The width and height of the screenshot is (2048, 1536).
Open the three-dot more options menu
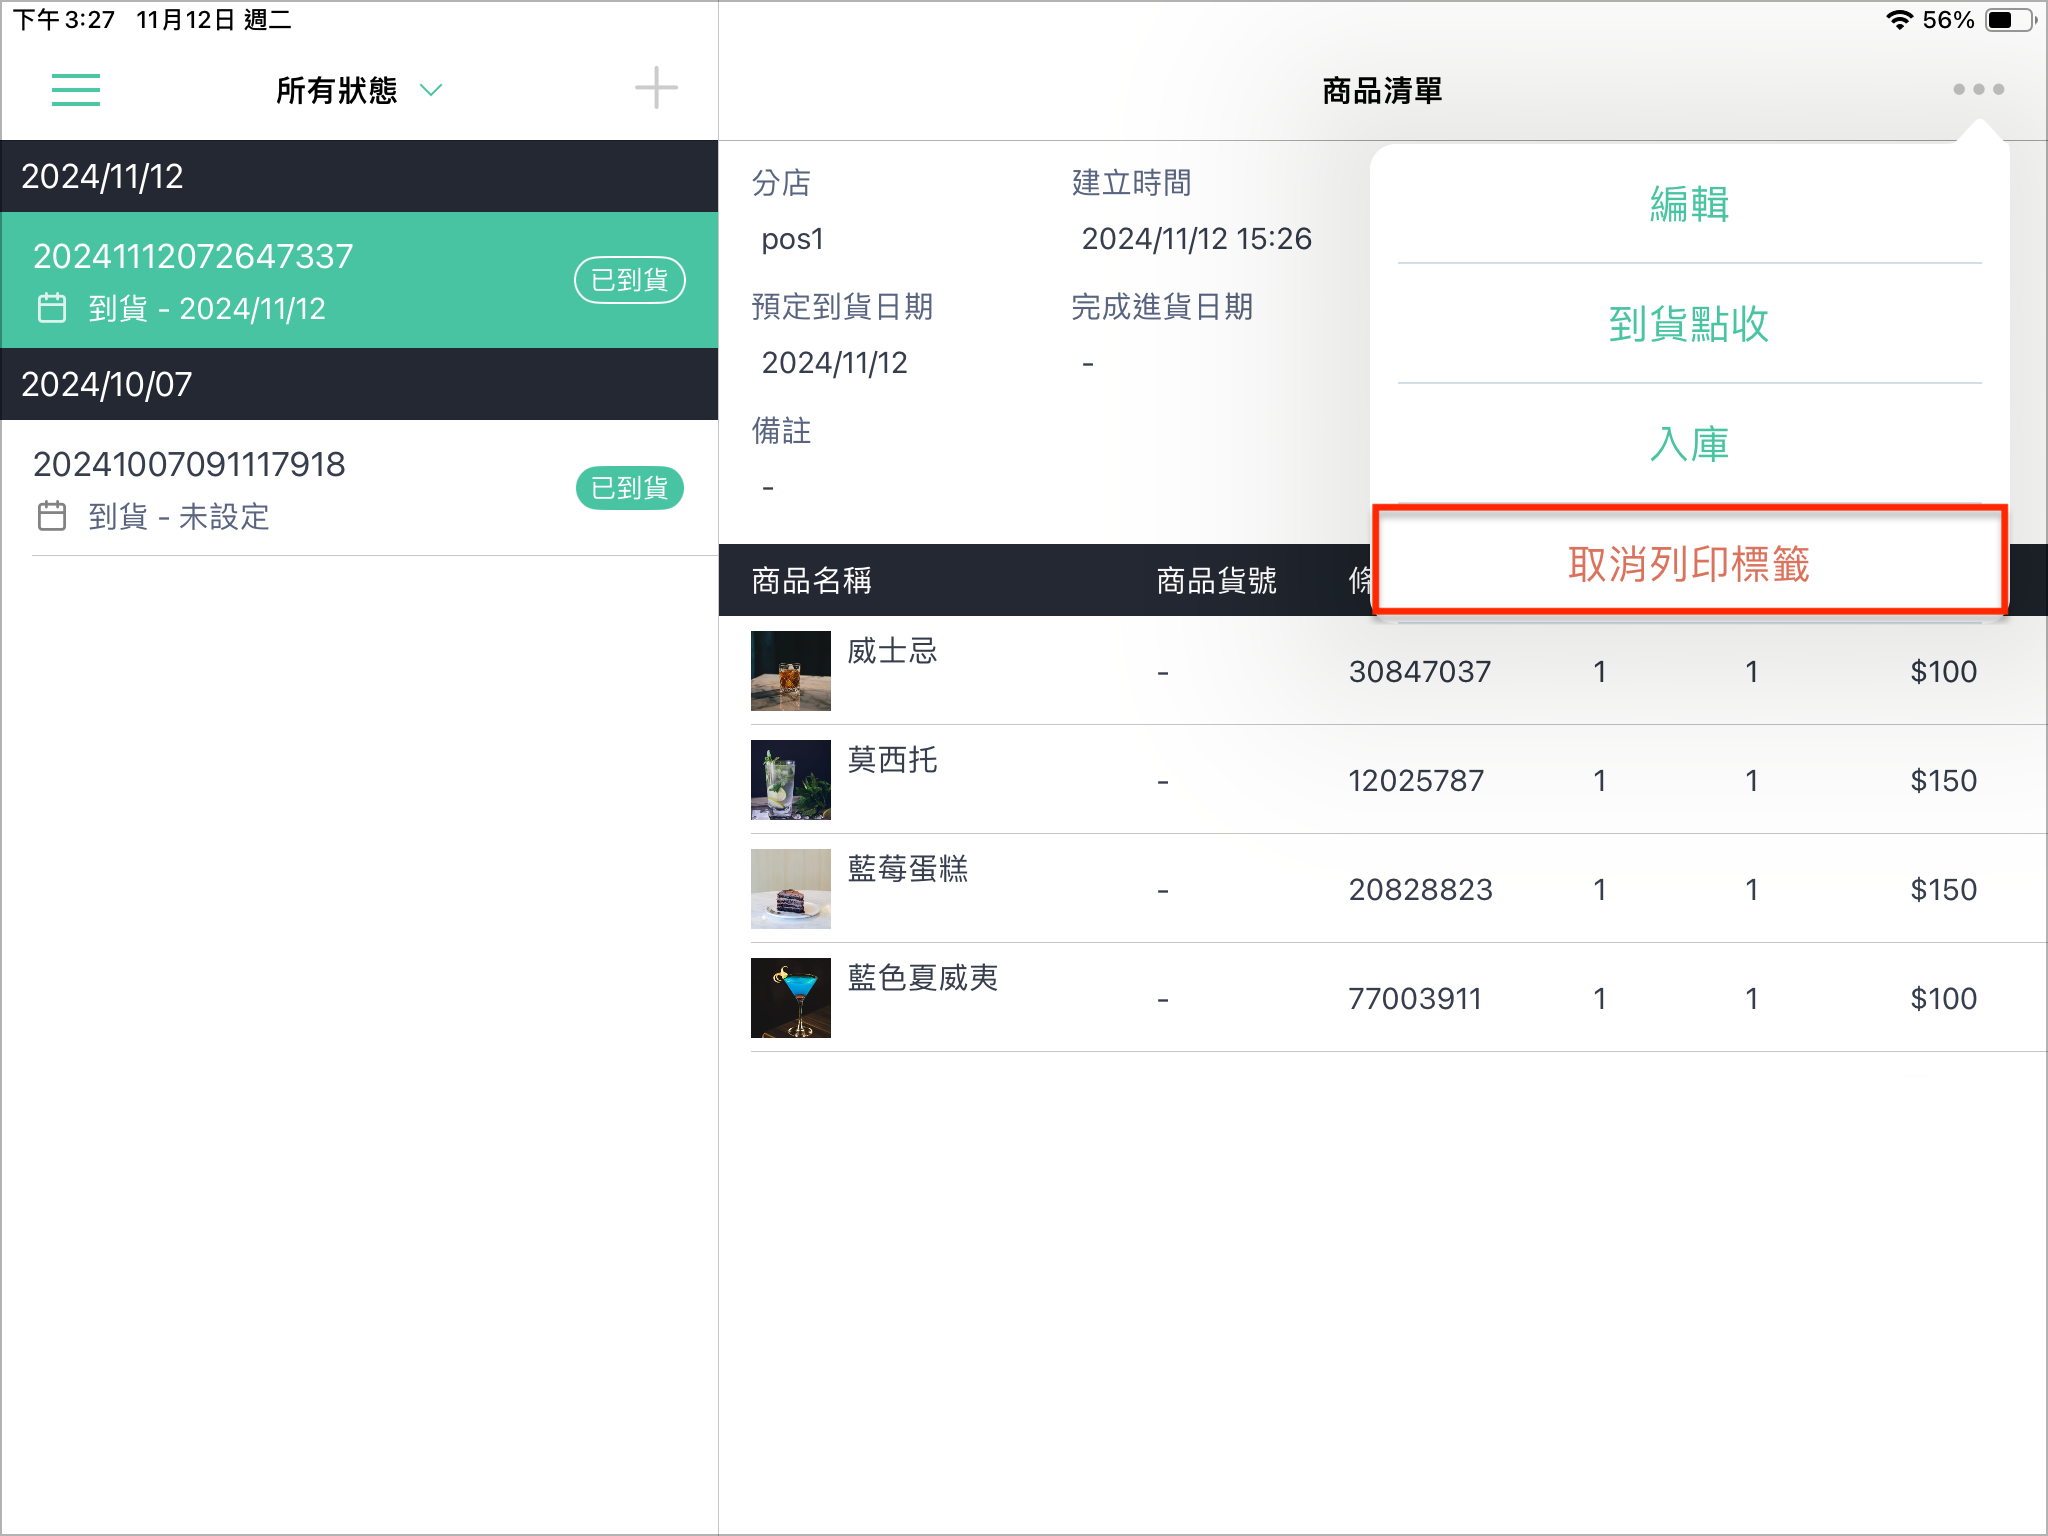[x=1978, y=89]
